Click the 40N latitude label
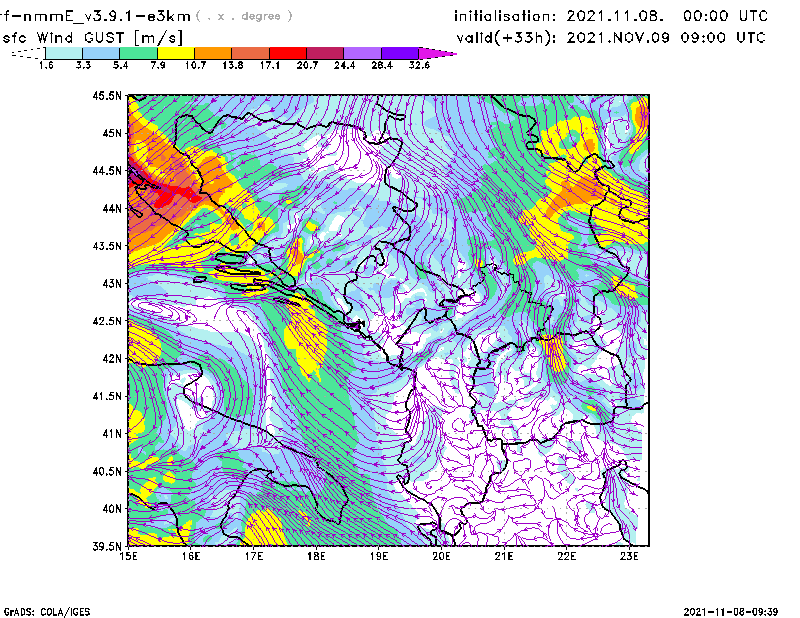 tap(112, 508)
